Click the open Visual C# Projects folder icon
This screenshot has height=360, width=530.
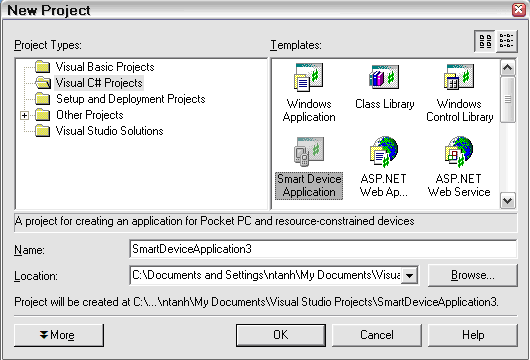[43, 82]
